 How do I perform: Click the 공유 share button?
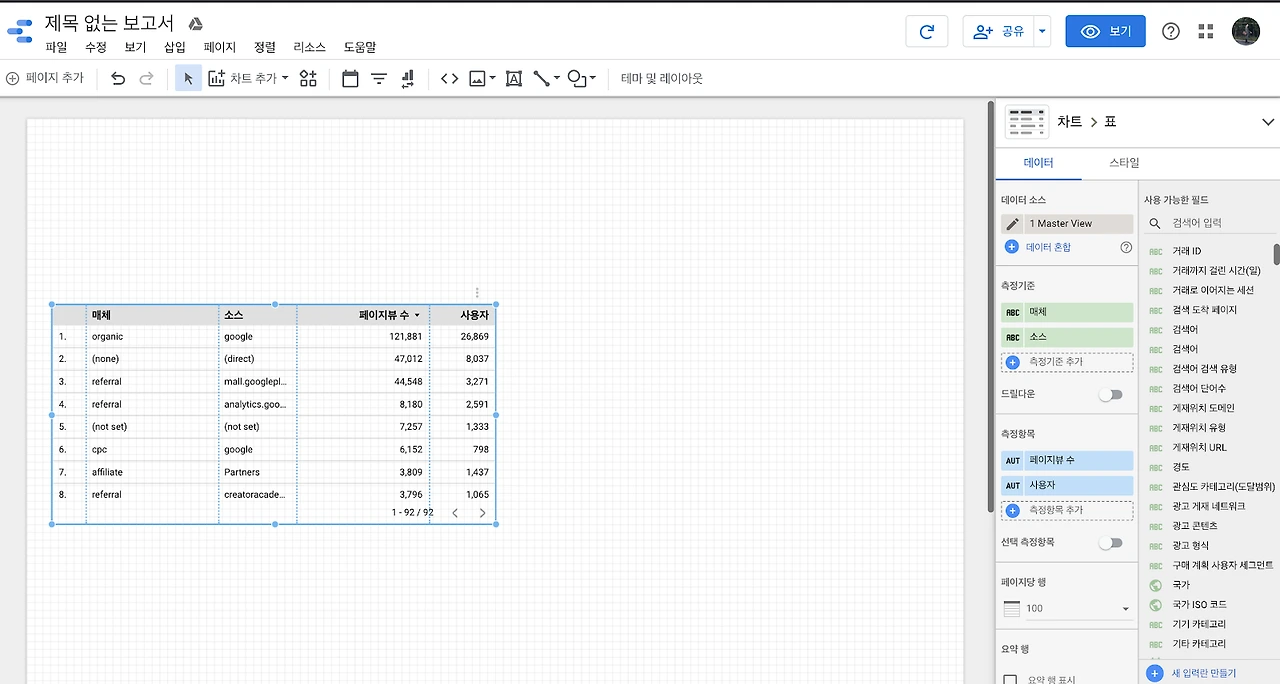[x=999, y=31]
